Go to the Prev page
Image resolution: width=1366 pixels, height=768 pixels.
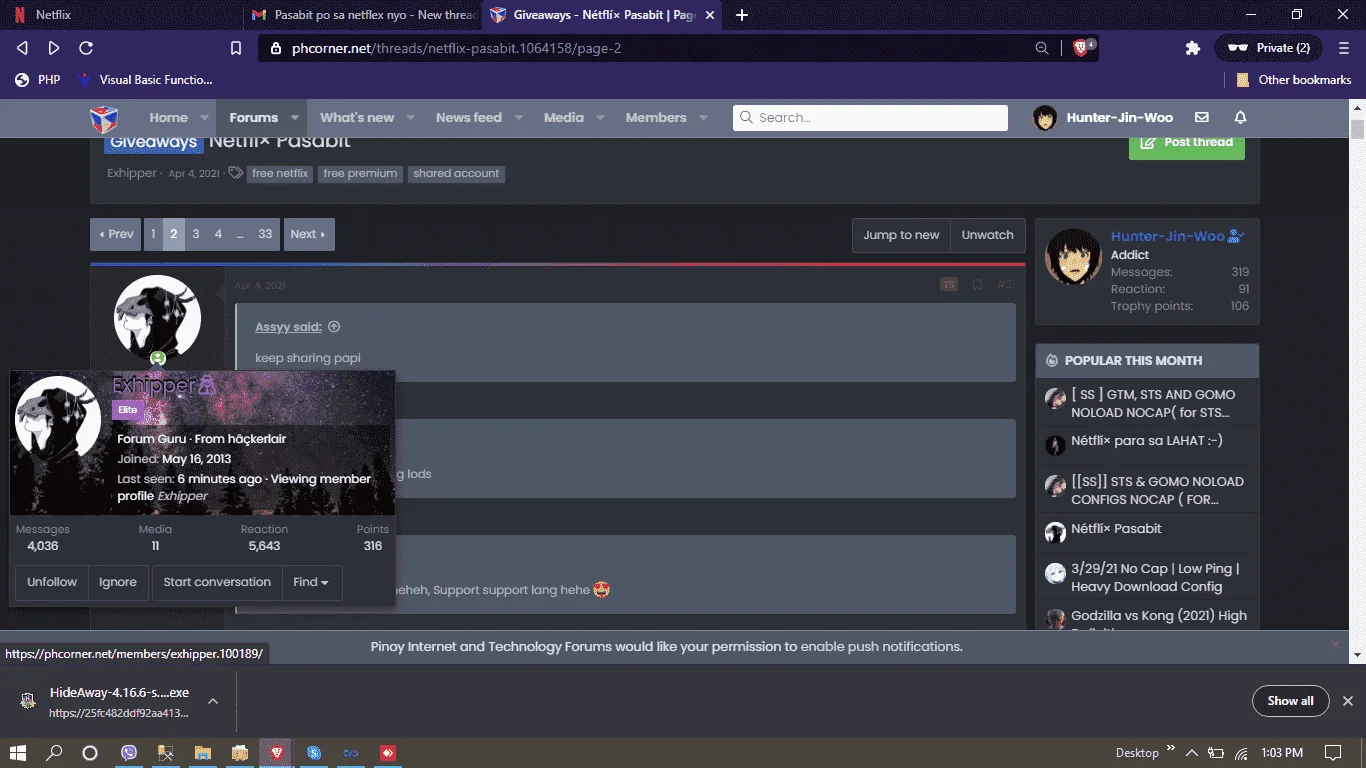click(x=116, y=234)
